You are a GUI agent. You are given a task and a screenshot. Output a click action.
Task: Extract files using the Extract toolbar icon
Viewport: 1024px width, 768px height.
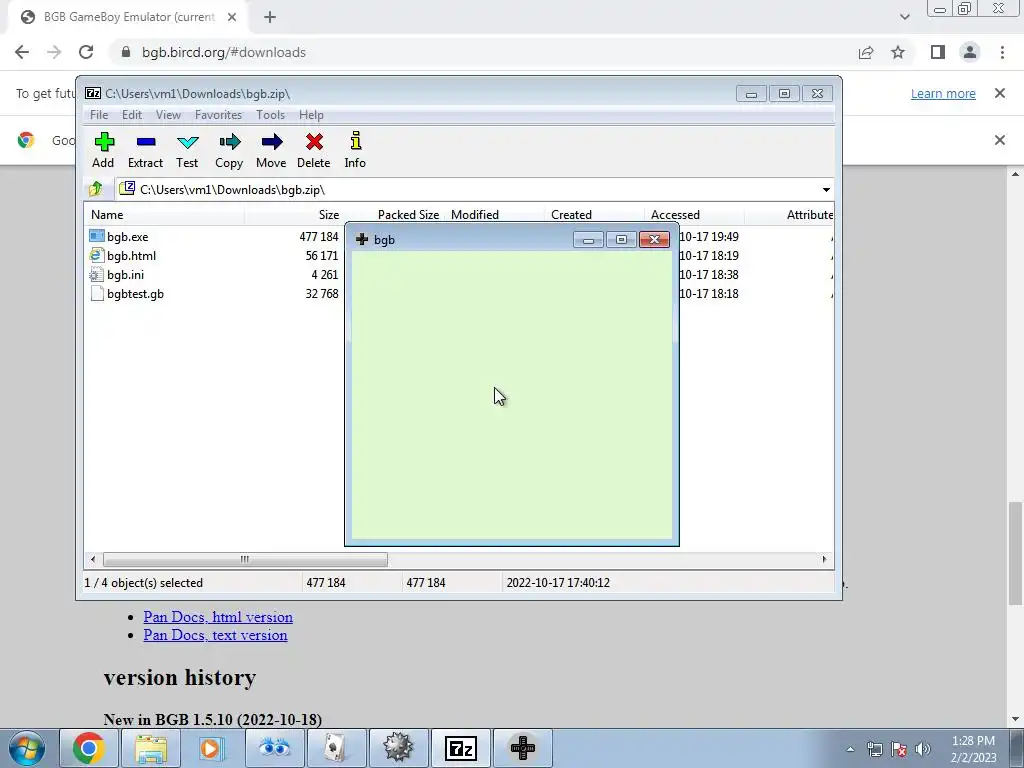[x=145, y=150]
